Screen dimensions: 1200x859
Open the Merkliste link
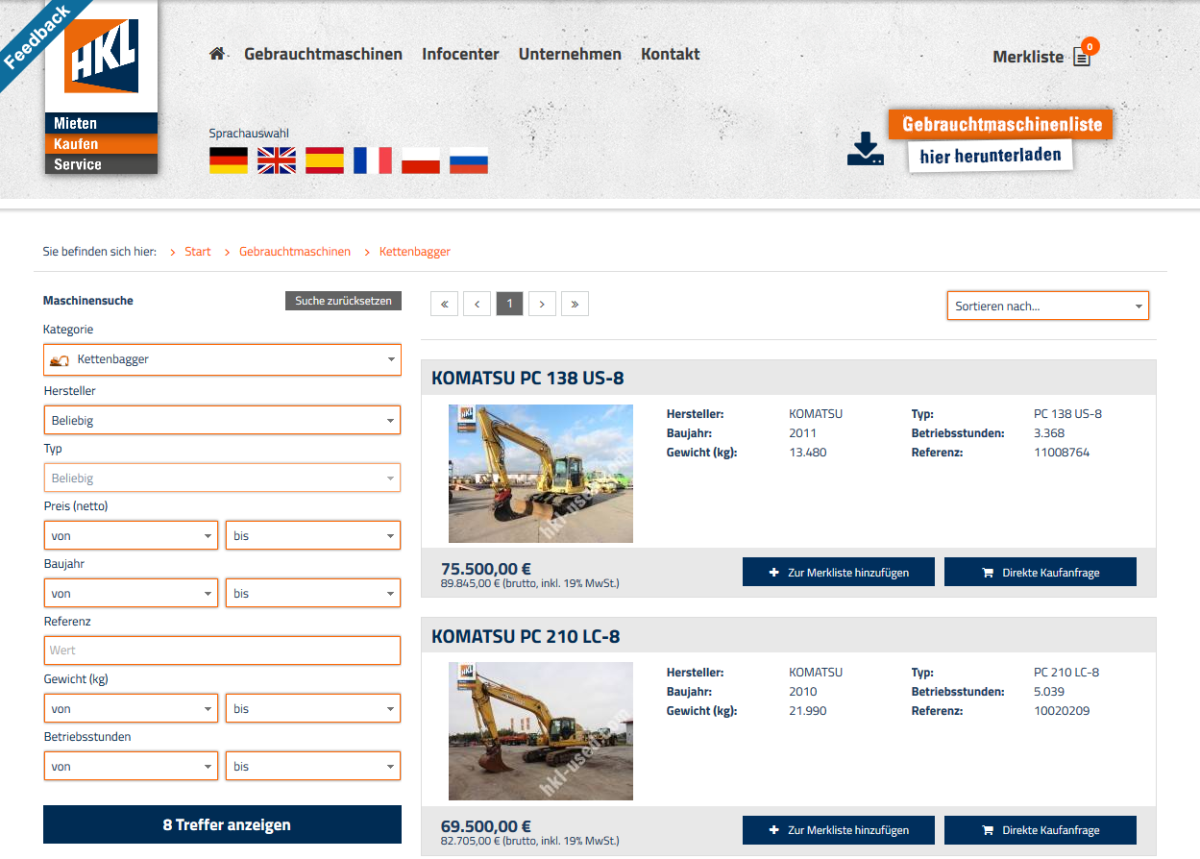1028,57
